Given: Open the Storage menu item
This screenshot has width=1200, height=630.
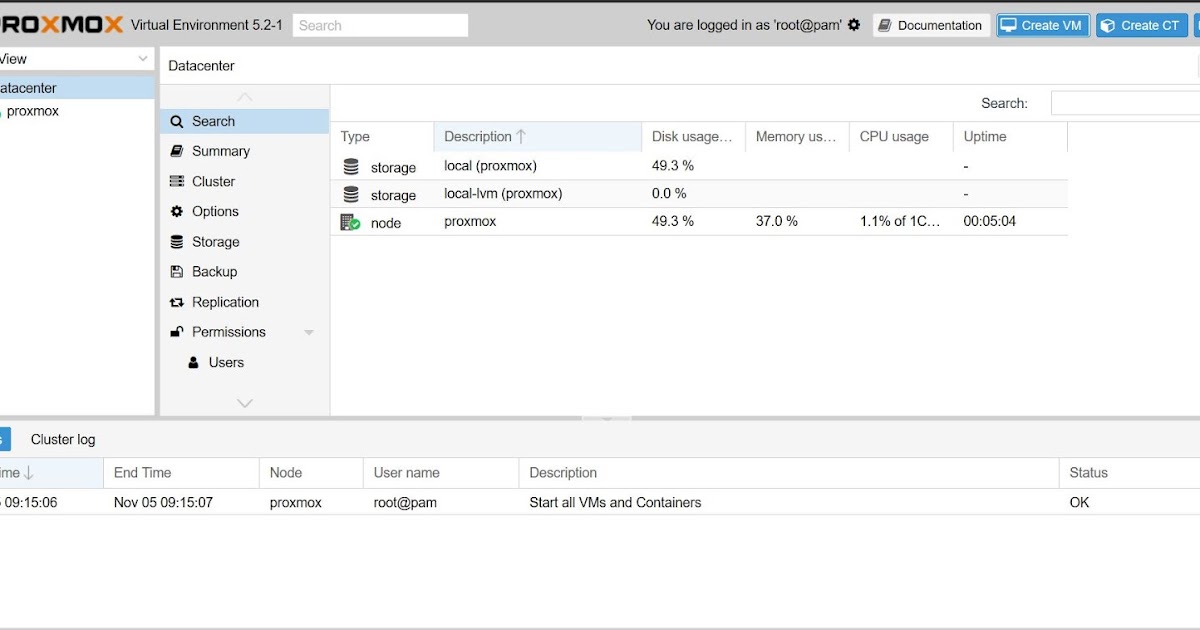Looking at the screenshot, I should 215,242.
